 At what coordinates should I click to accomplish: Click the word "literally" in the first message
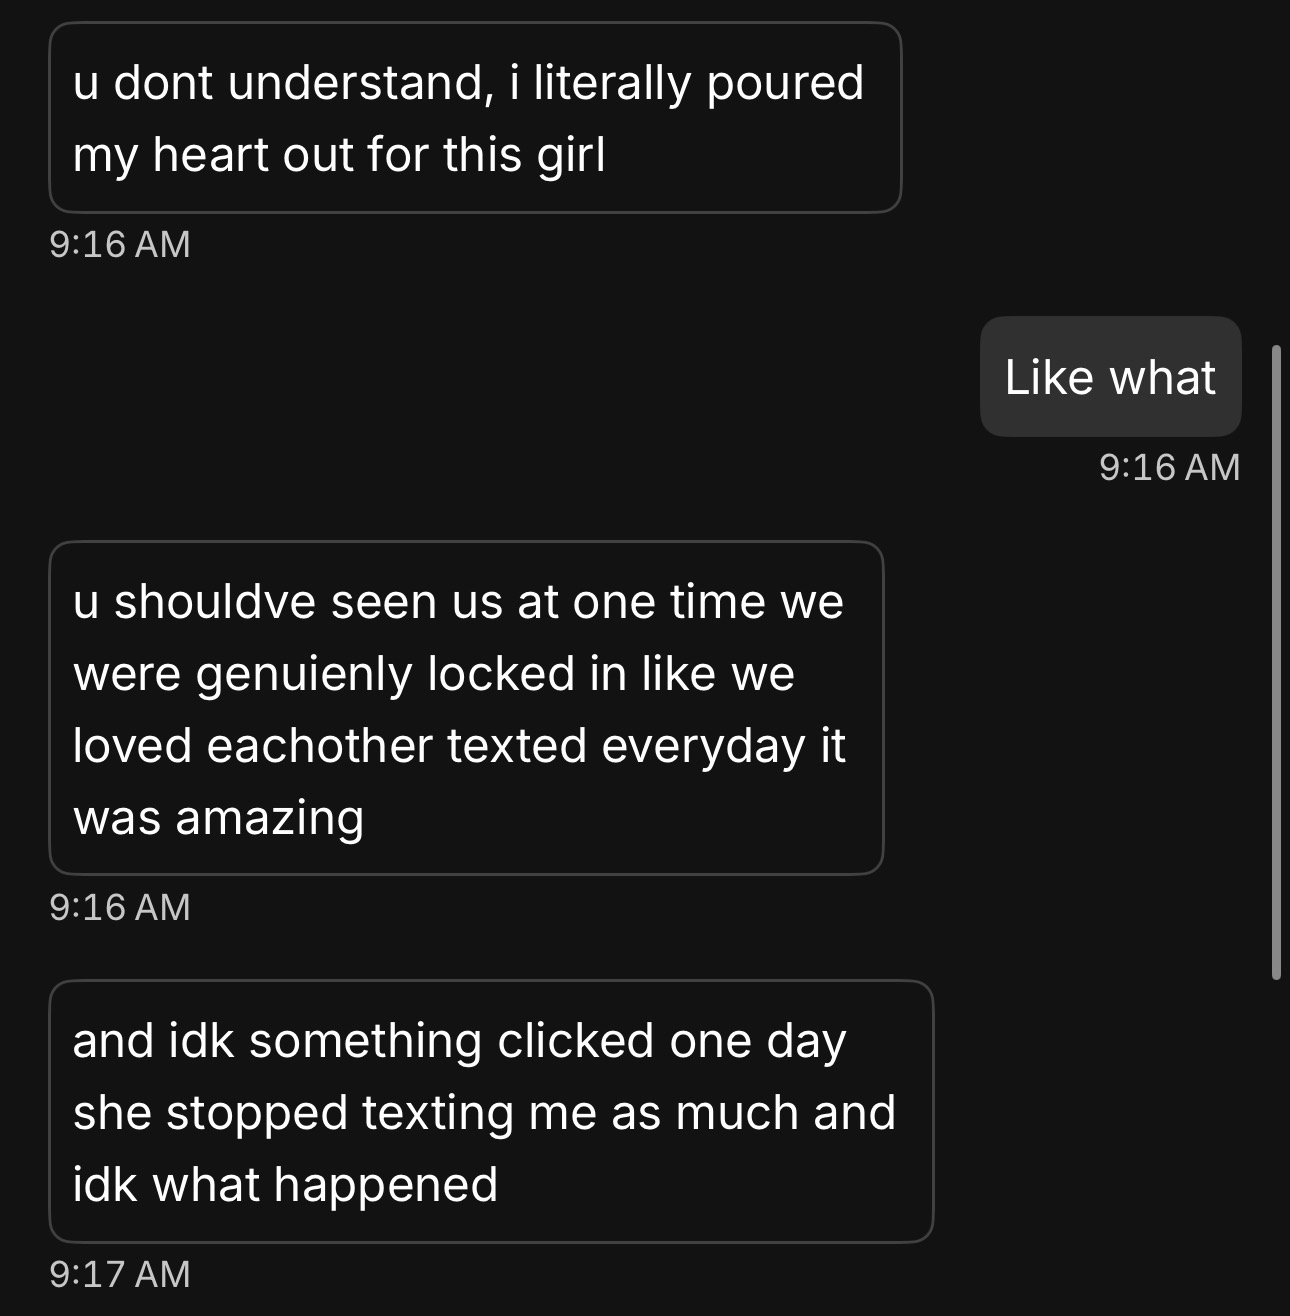(611, 82)
